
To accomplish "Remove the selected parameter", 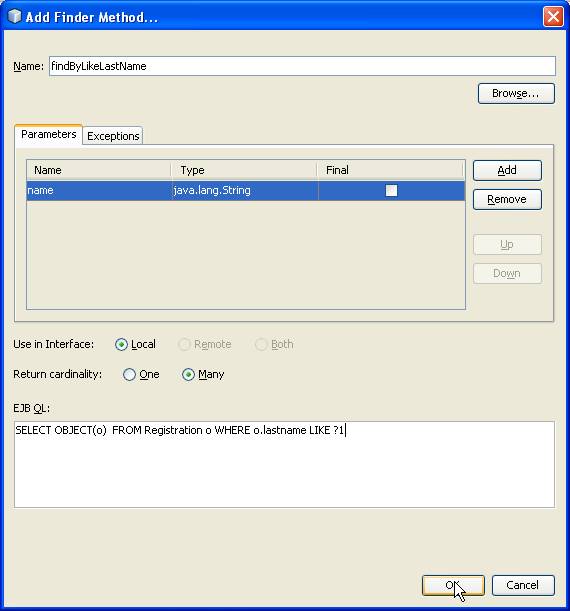I will point(507,200).
